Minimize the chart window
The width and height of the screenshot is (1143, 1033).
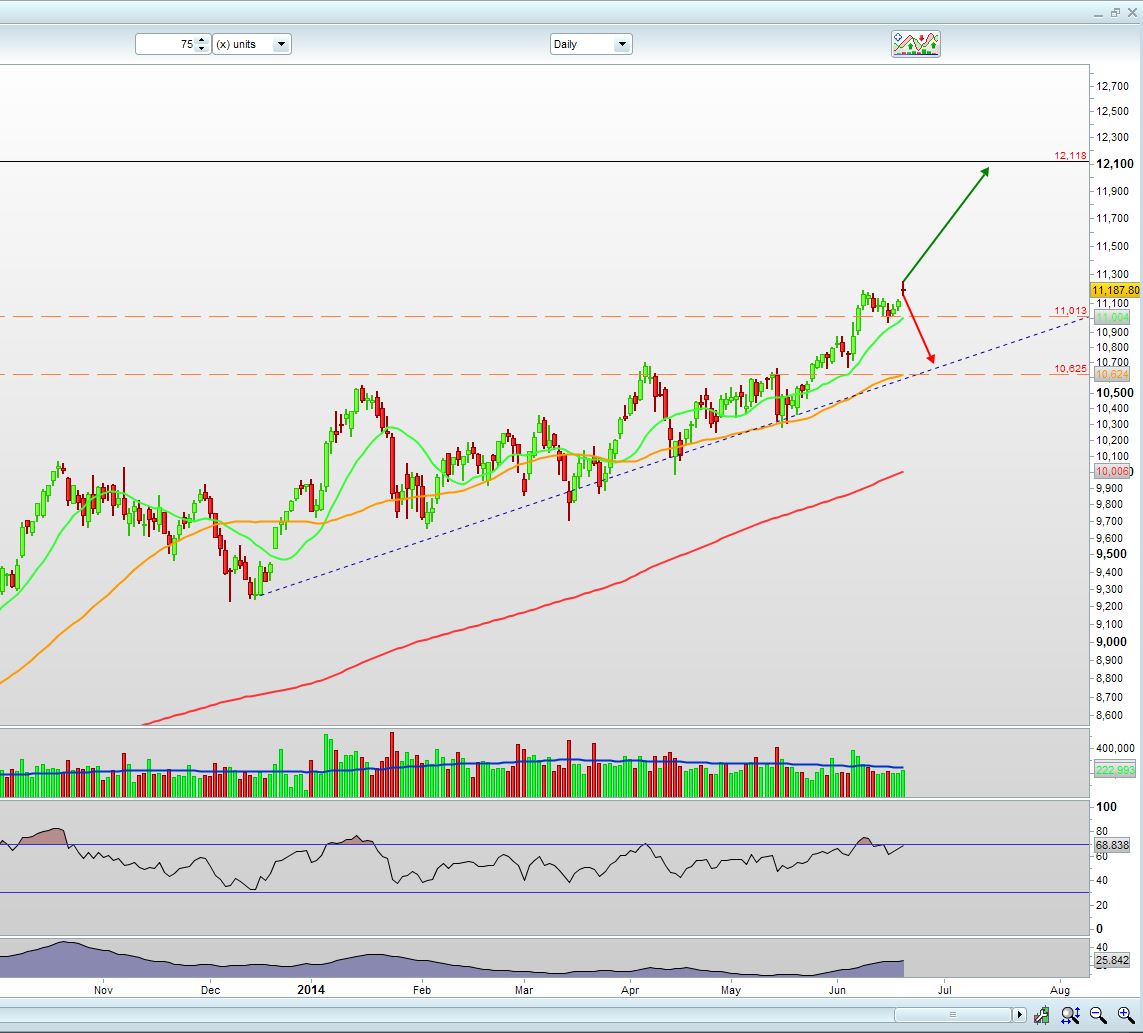pyautogui.click(x=1099, y=13)
